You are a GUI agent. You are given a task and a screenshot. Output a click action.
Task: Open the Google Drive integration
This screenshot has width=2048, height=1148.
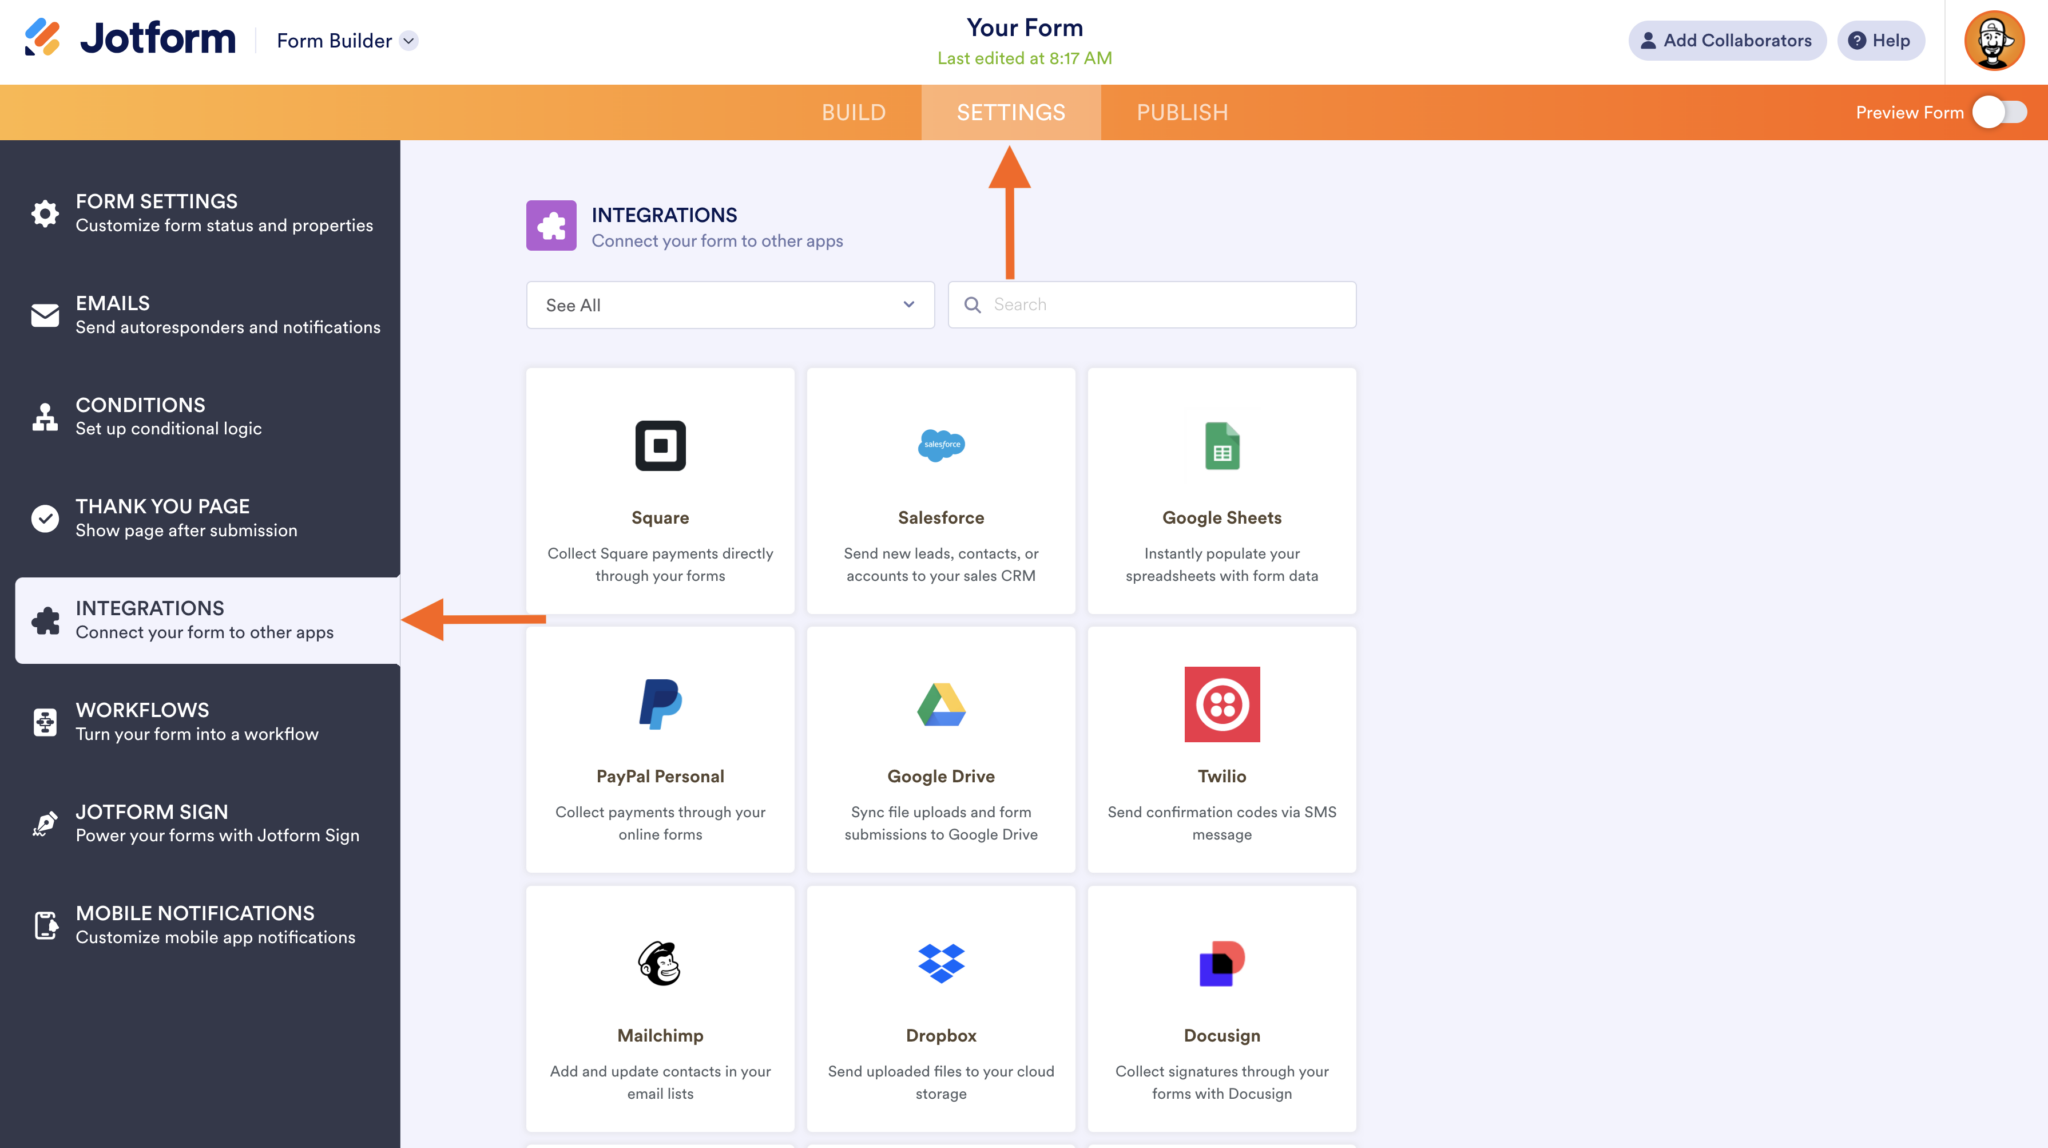[939, 704]
